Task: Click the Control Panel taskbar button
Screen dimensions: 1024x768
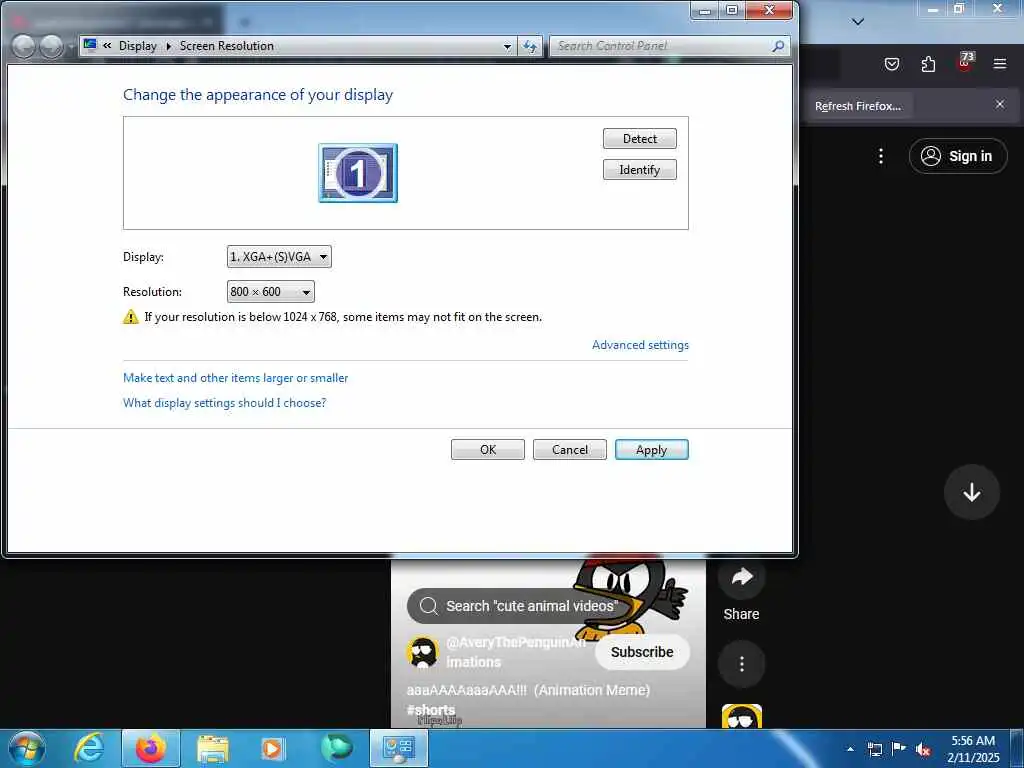Action: (x=398, y=748)
